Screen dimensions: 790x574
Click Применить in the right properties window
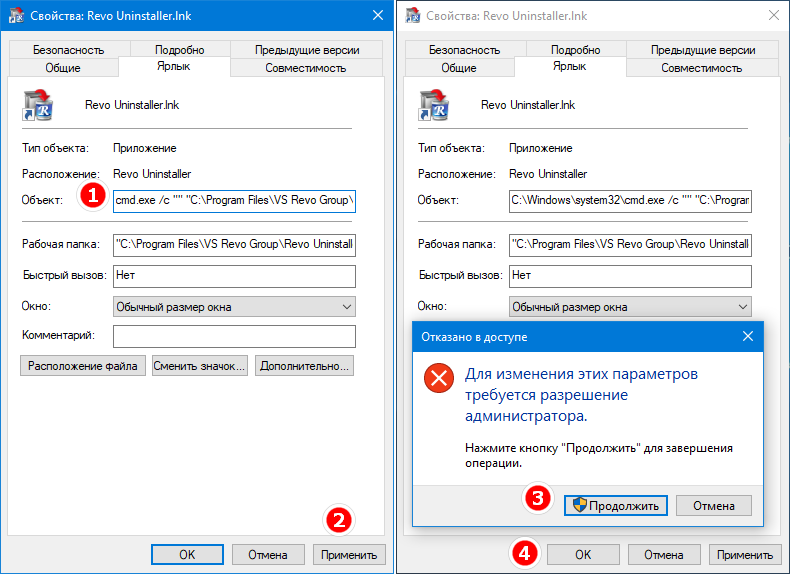pyautogui.click(x=745, y=554)
